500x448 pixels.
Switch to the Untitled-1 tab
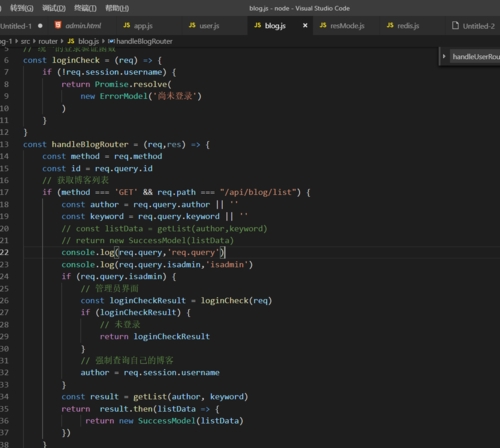click(16, 26)
